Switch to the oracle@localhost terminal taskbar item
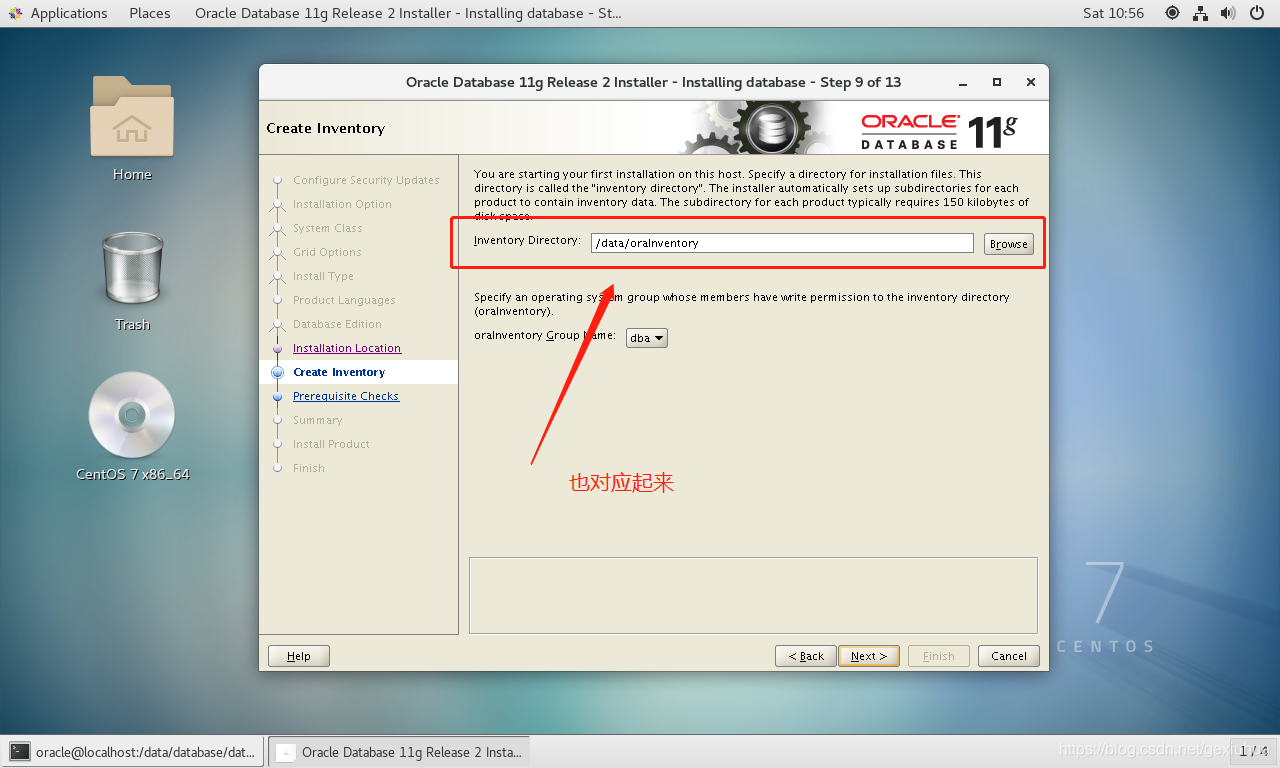The height and width of the screenshot is (768, 1280). (x=134, y=751)
